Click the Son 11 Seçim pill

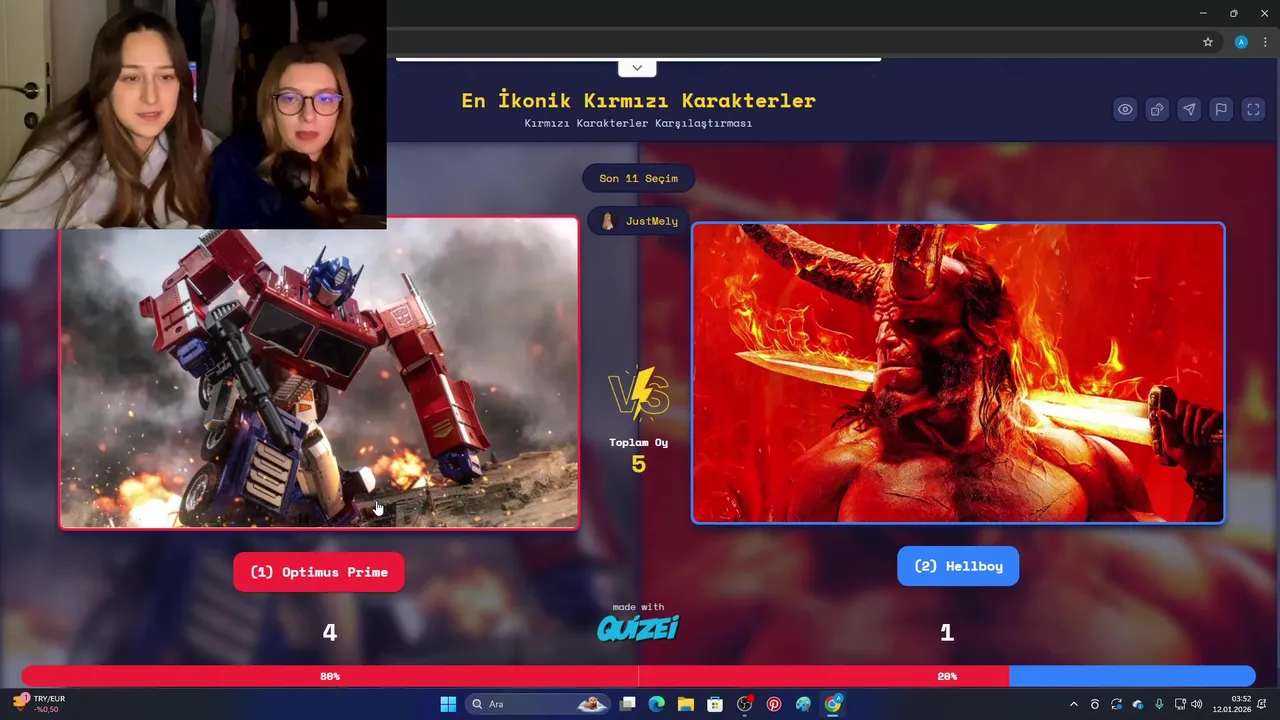pos(638,178)
